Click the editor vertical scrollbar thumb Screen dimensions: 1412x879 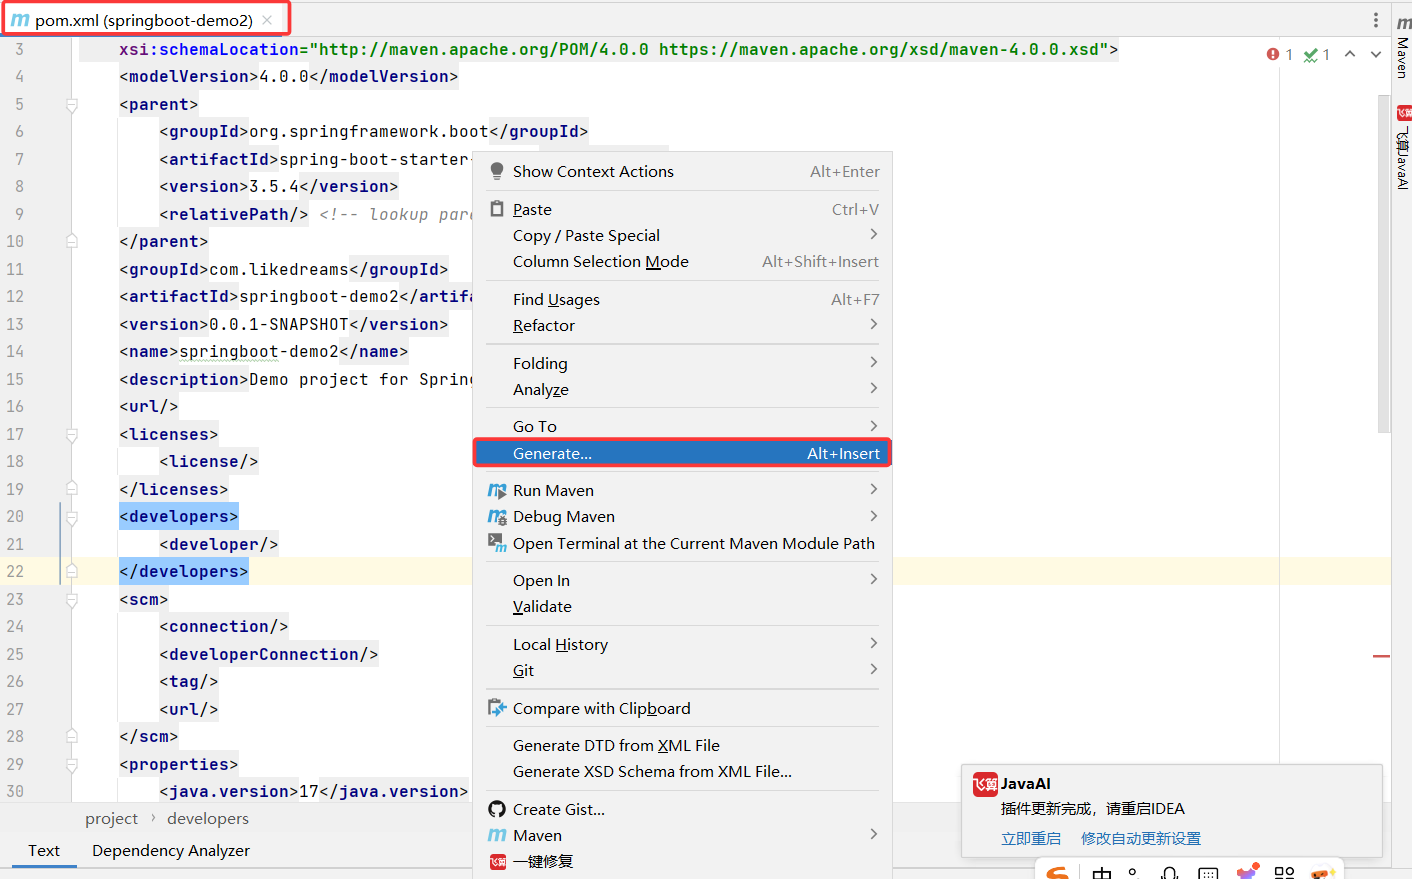point(1384,264)
